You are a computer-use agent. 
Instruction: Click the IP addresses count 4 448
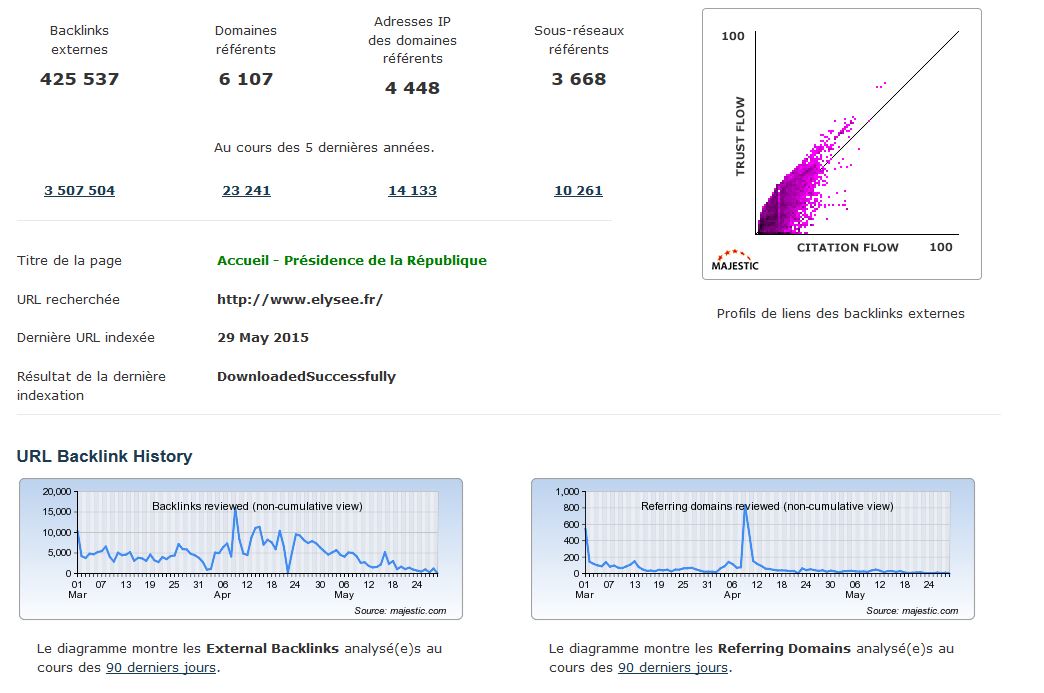[x=412, y=88]
